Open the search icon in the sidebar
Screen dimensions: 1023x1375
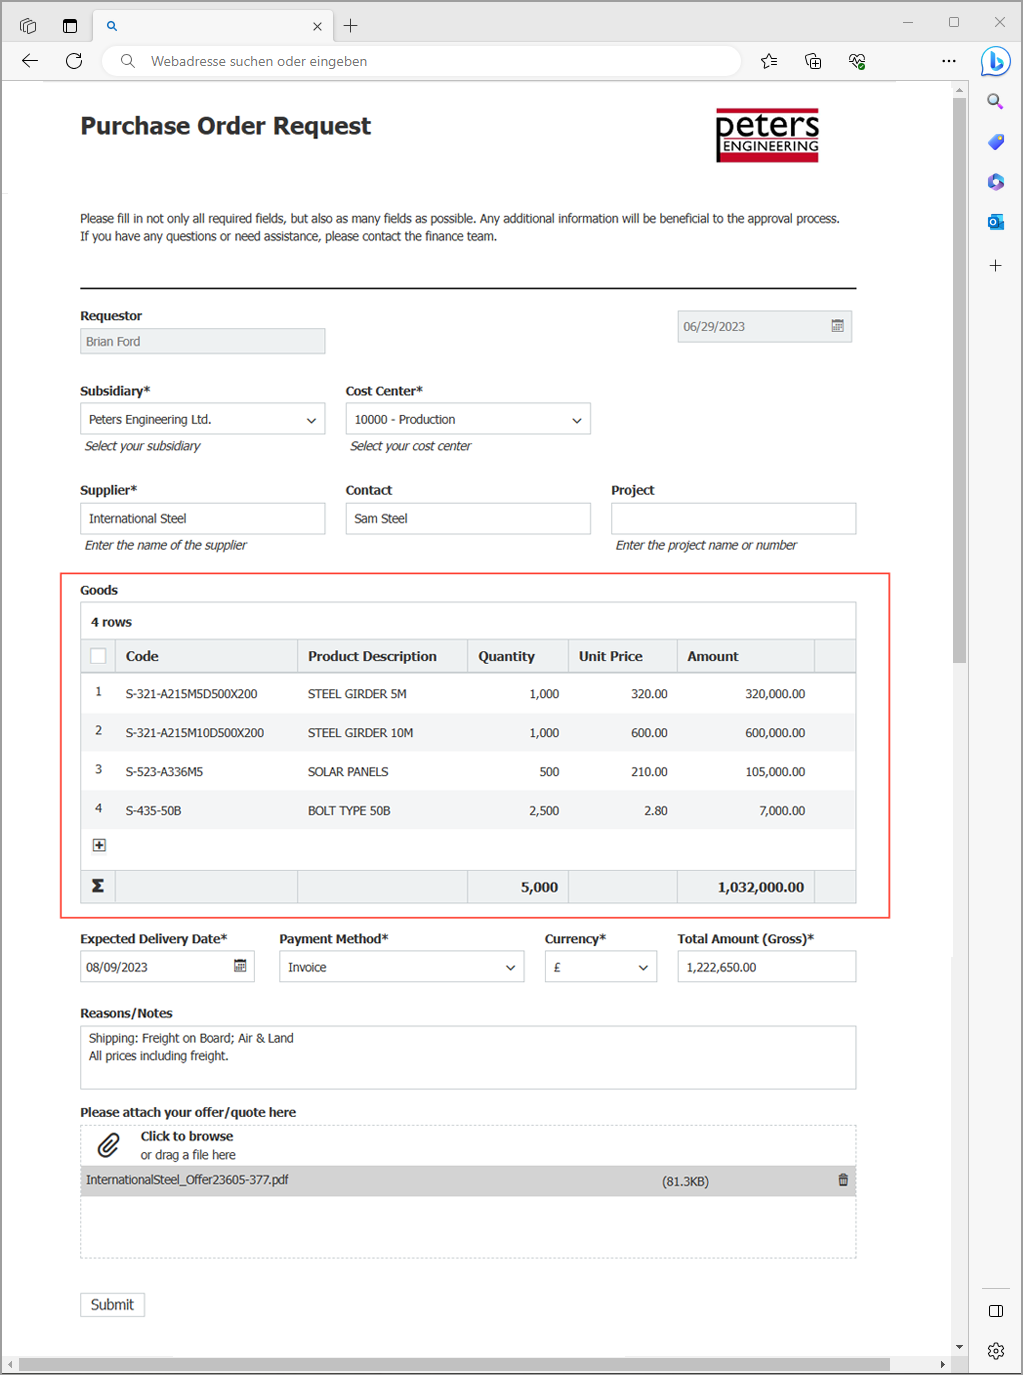[995, 101]
